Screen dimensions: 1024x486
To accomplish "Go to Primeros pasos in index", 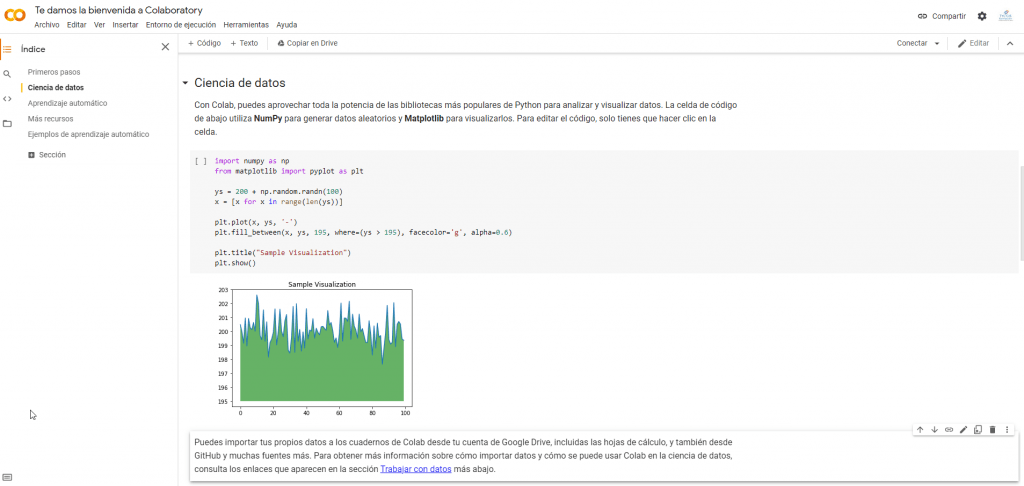I will point(54,72).
